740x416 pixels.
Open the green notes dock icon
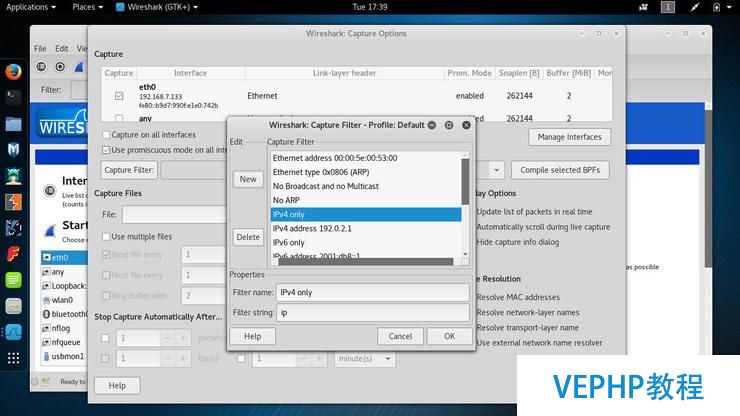coord(13,280)
